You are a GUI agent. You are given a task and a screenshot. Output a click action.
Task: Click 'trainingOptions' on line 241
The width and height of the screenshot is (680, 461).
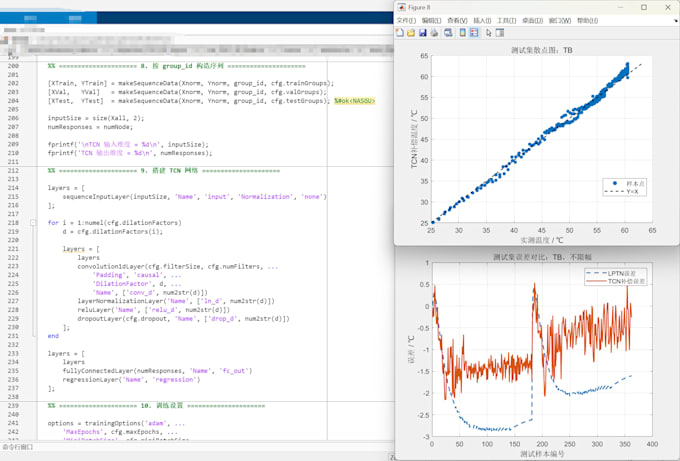click(x=112, y=423)
